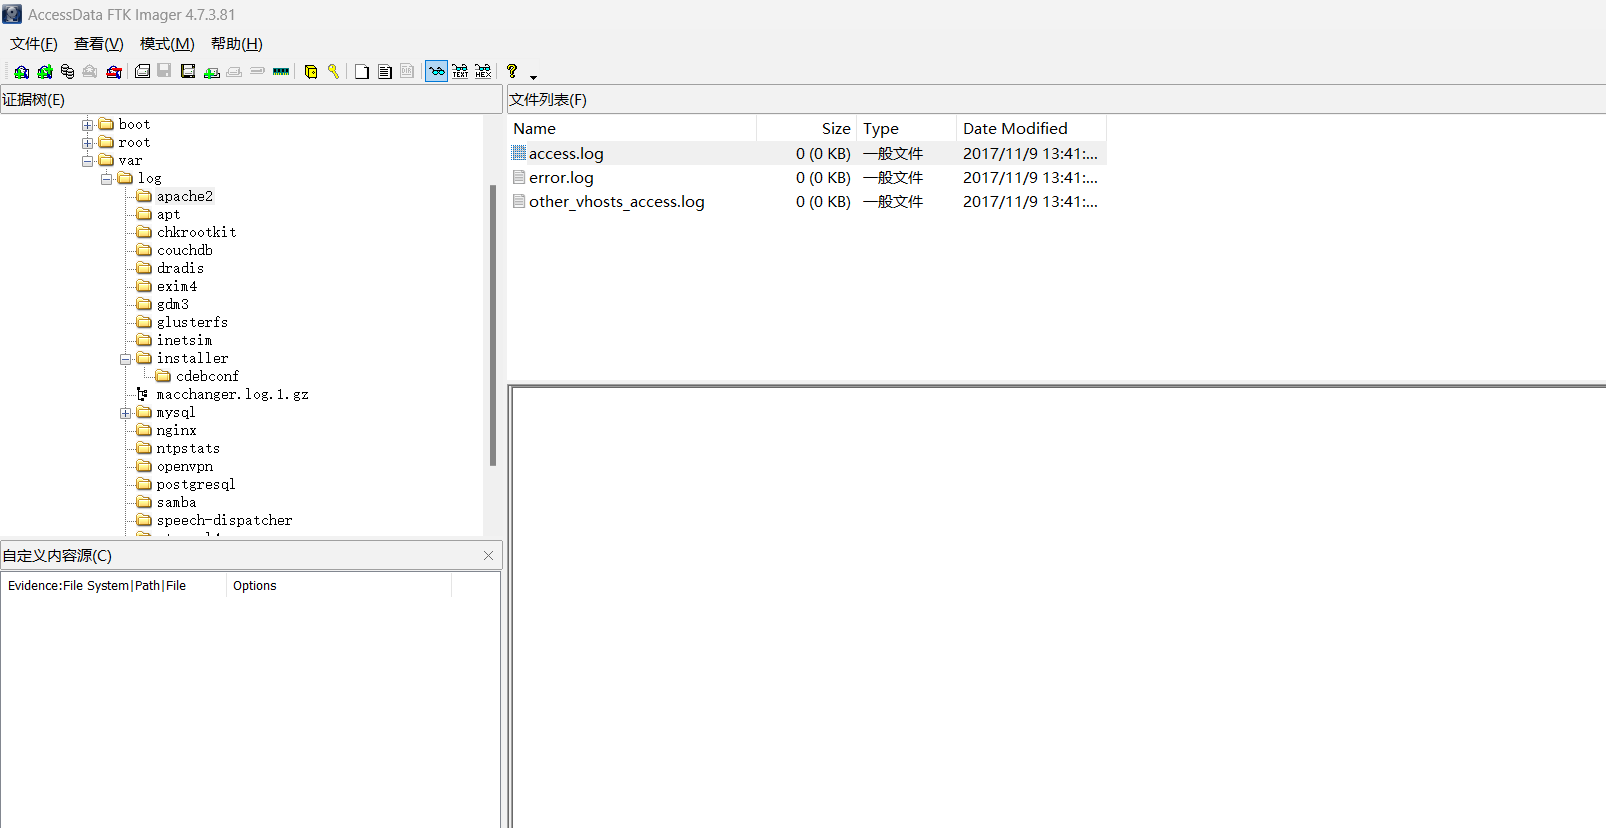The width and height of the screenshot is (1606, 828).
Task: Click the Add All Attached Devices icon
Action: coord(45,72)
